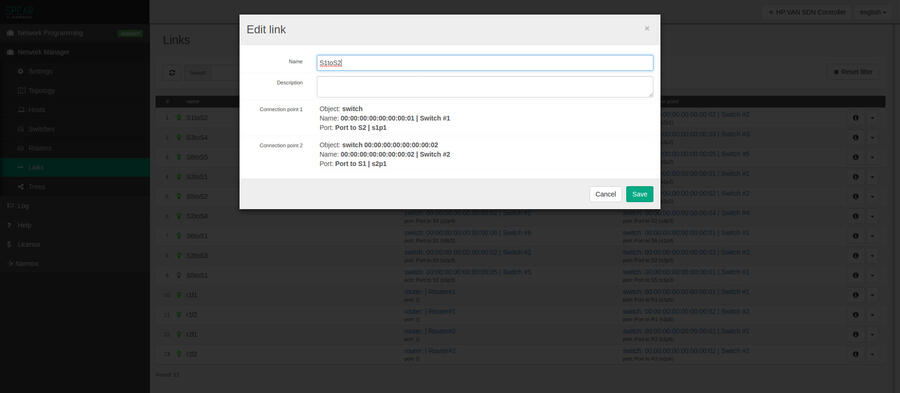The width and height of the screenshot is (900, 393).
Task: Save the edited link
Action: click(x=639, y=194)
